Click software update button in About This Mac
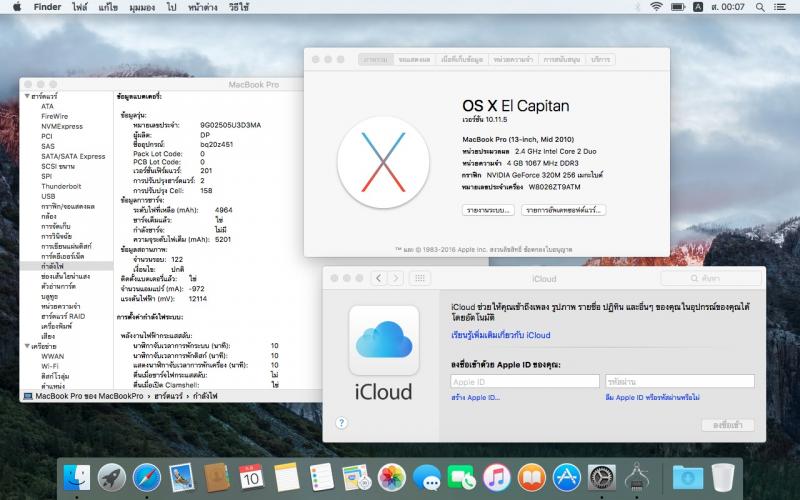 coord(563,210)
